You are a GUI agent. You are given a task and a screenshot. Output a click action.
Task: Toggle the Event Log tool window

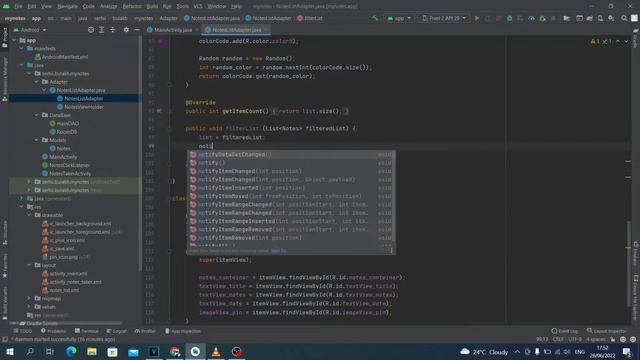point(565,331)
